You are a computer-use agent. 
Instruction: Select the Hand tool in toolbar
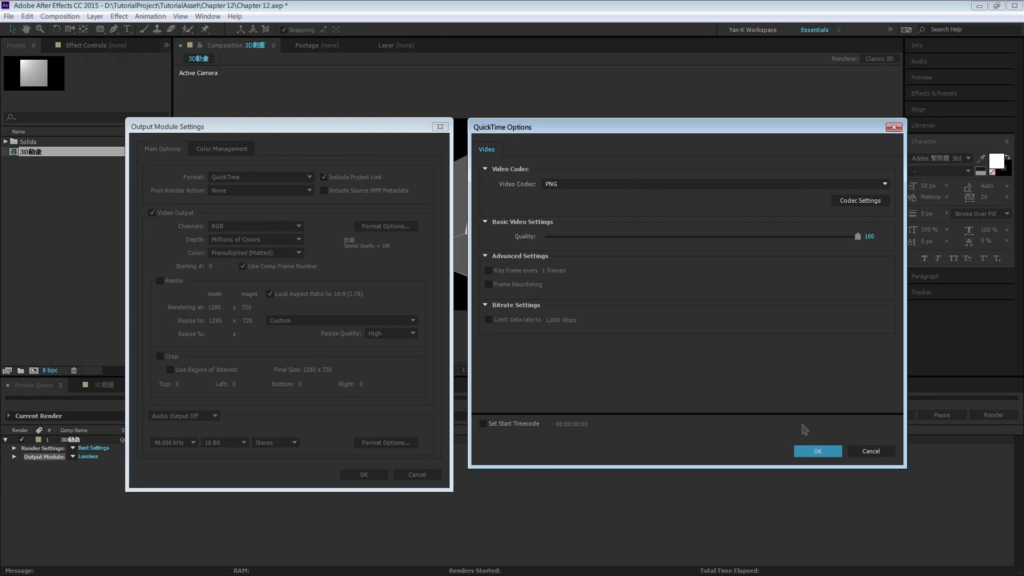[25, 29]
